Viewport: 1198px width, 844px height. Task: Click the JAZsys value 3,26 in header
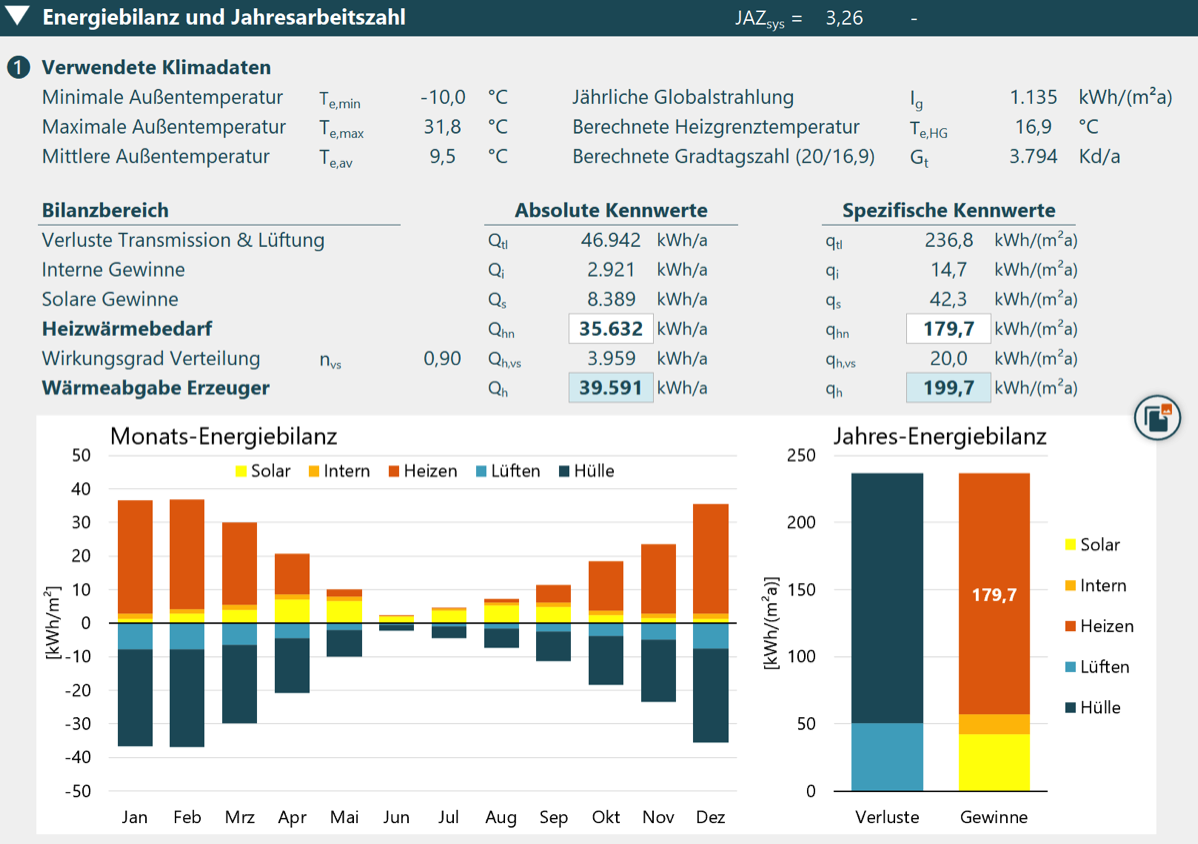pyautogui.click(x=844, y=18)
